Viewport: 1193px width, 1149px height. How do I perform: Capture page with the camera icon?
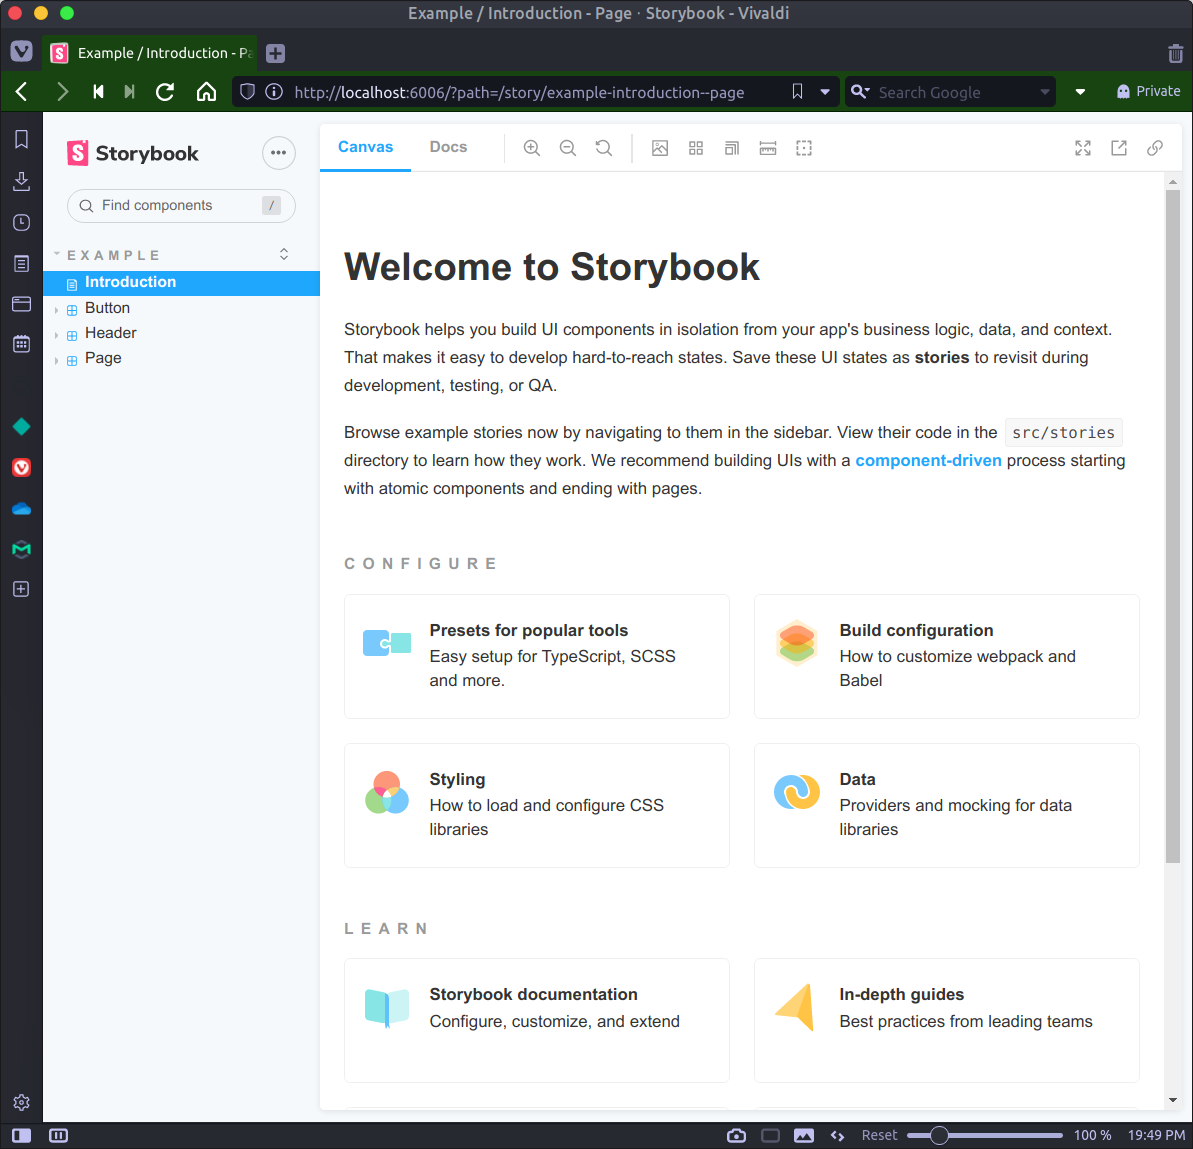736,1135
